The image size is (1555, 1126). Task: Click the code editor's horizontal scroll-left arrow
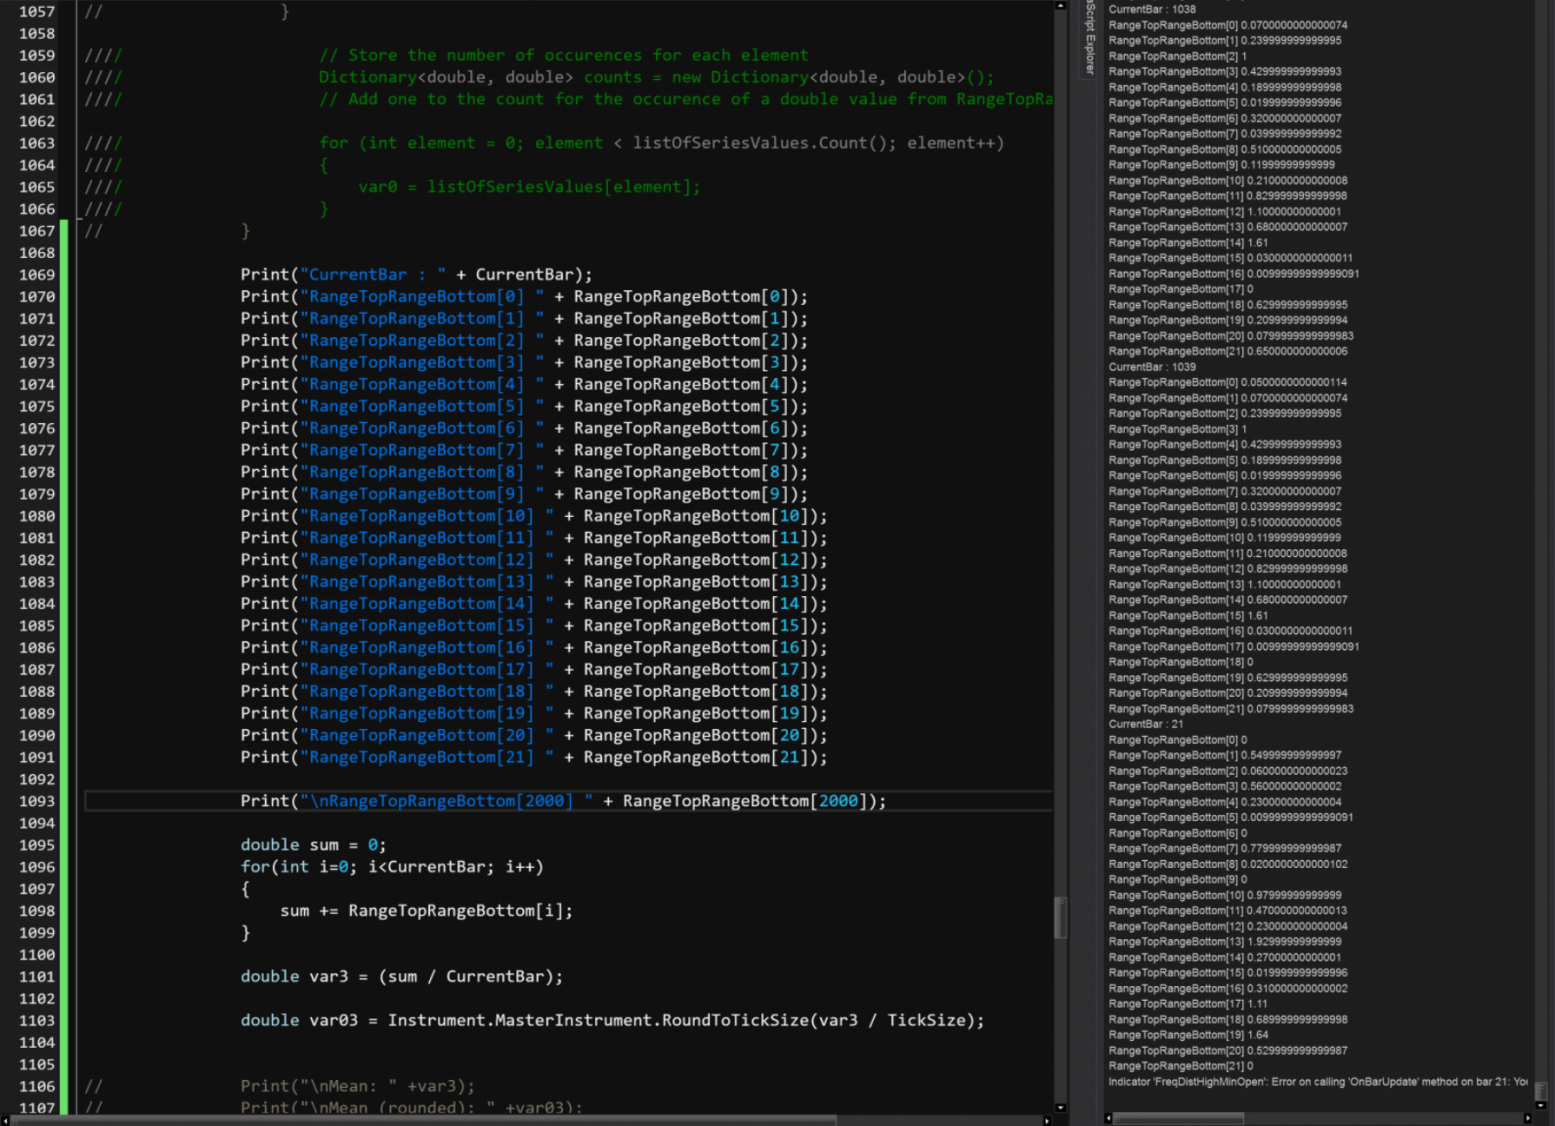[6, 1120]
